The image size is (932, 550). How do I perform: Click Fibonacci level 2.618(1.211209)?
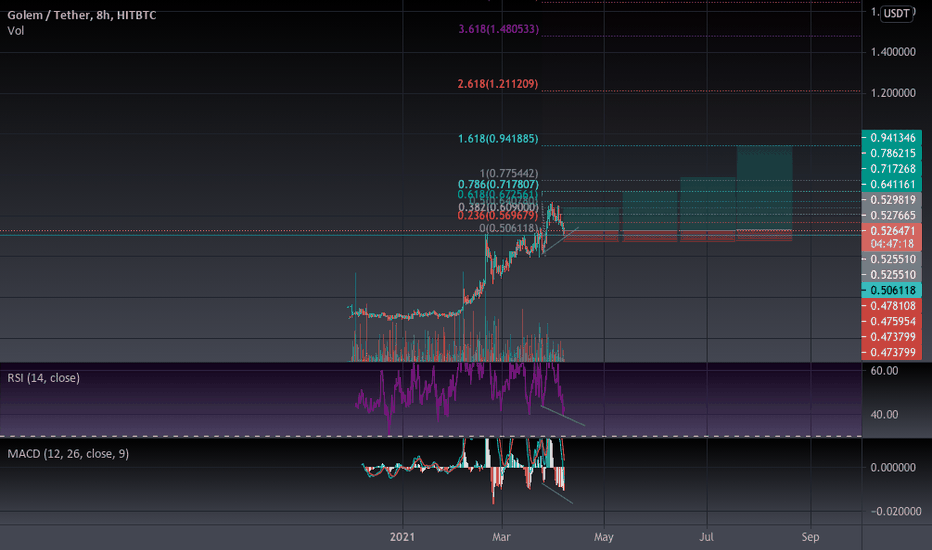coord(498,84)
